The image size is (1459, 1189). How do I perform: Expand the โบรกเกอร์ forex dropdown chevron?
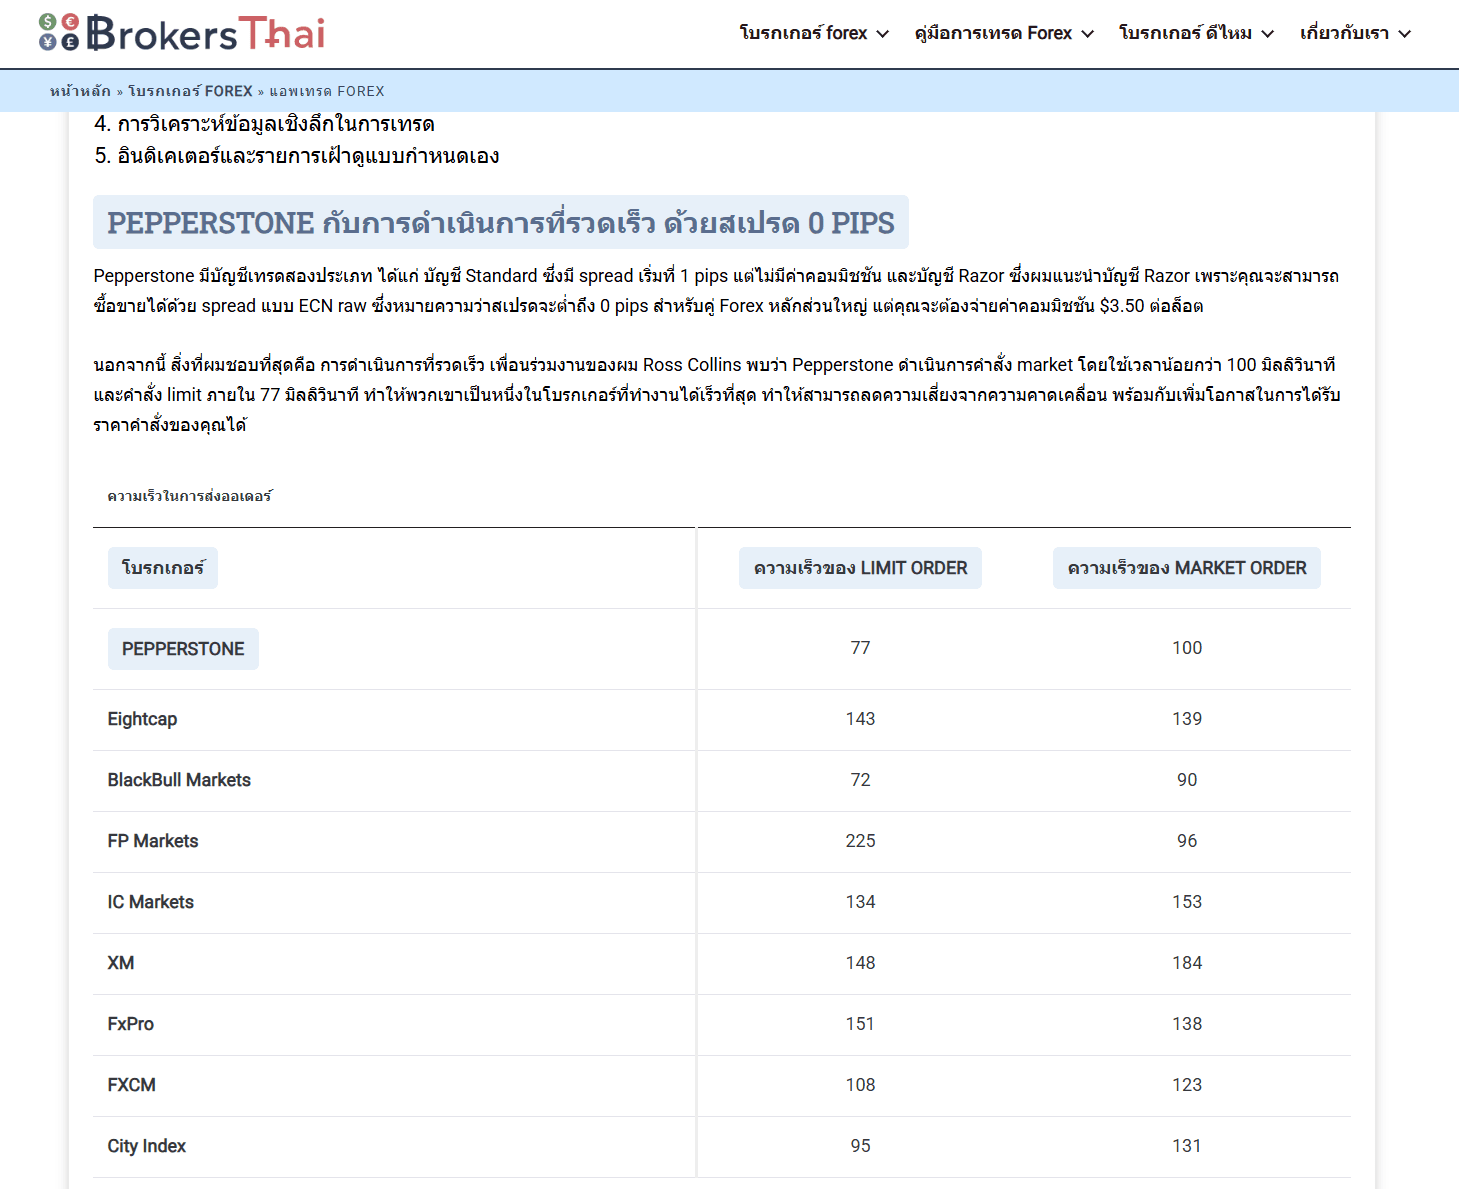(x=882, y=34)
